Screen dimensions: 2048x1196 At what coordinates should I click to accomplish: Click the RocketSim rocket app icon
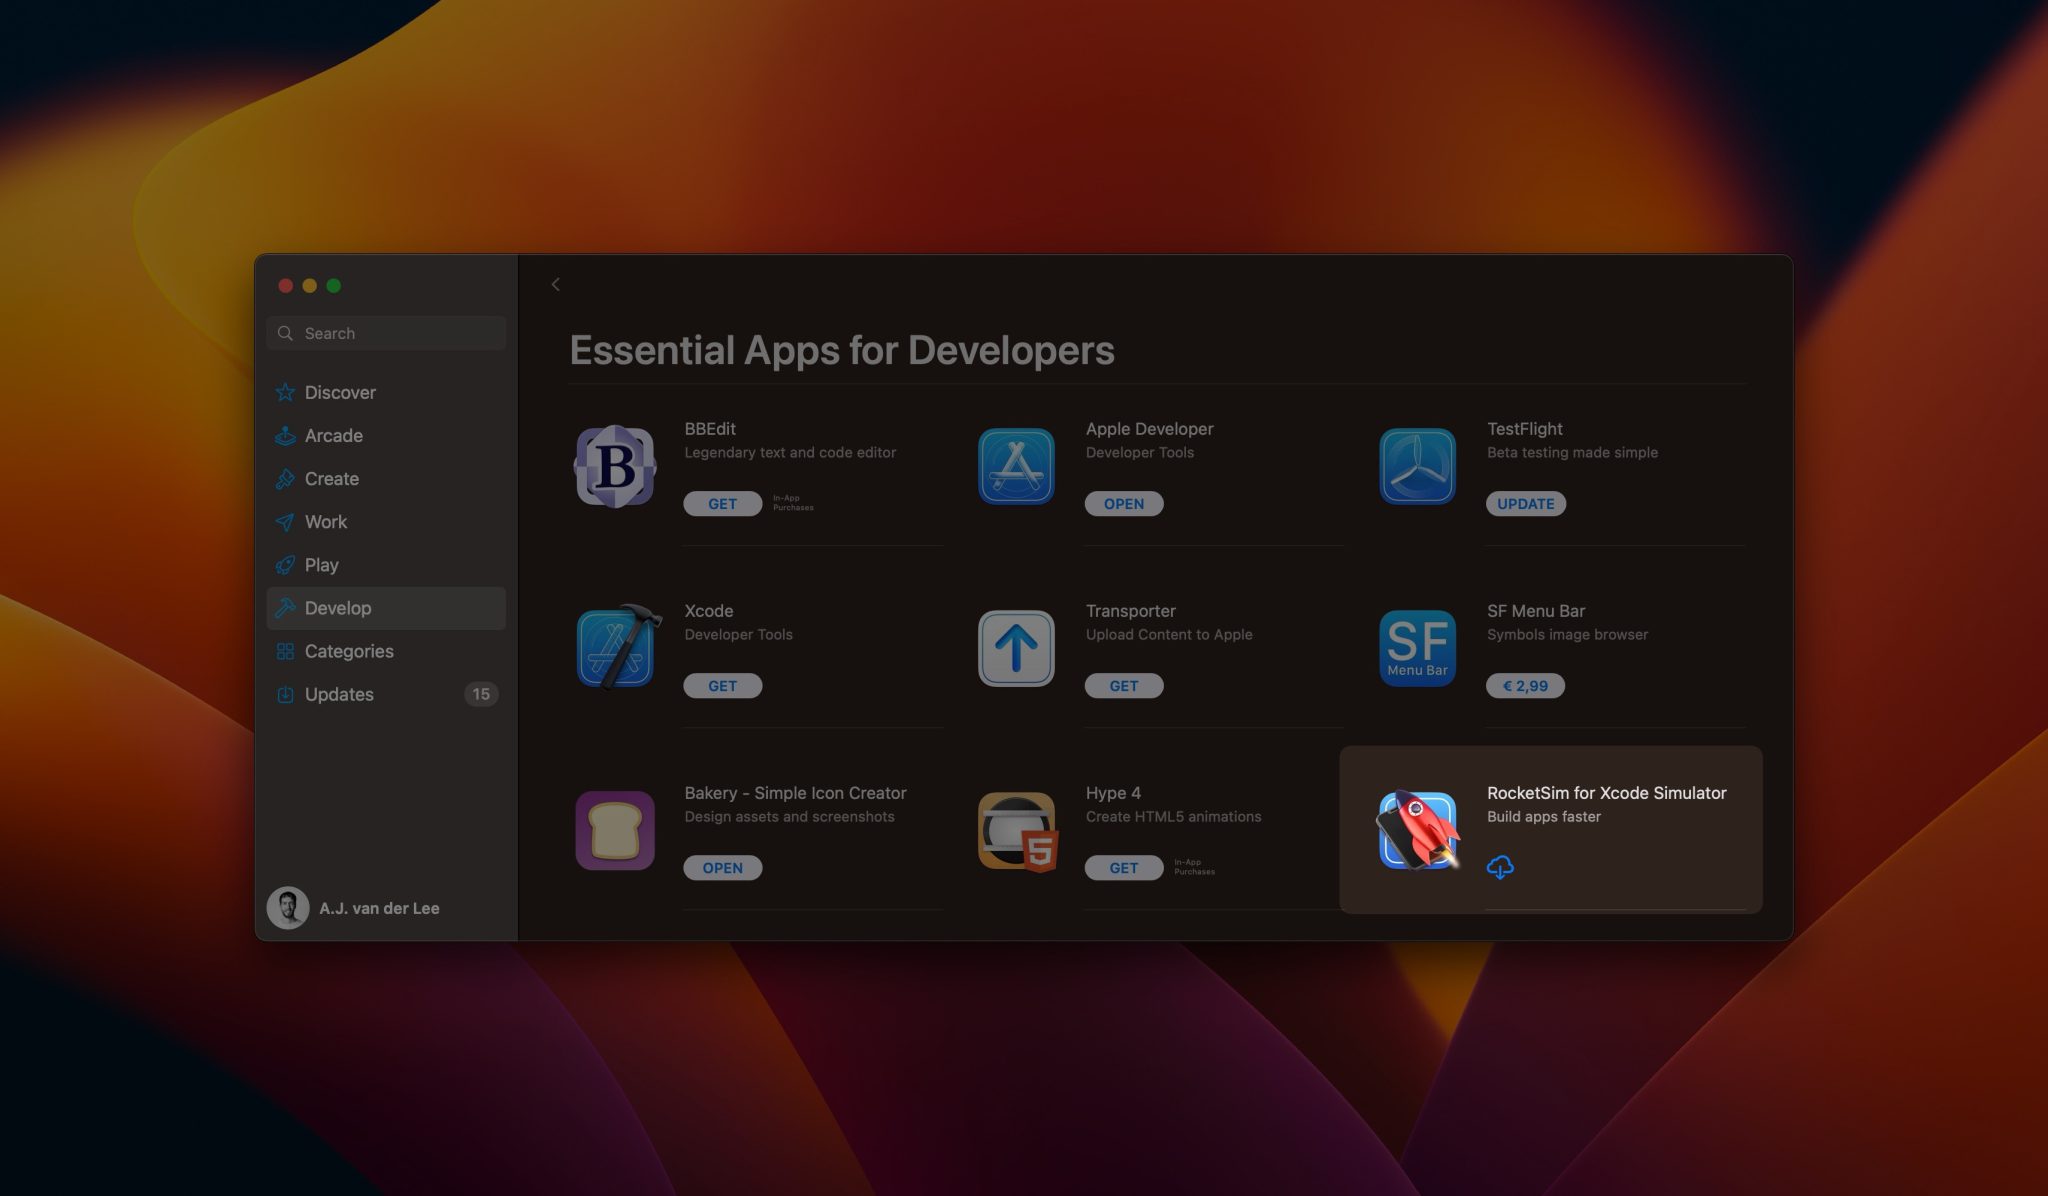pos(1418,830)
